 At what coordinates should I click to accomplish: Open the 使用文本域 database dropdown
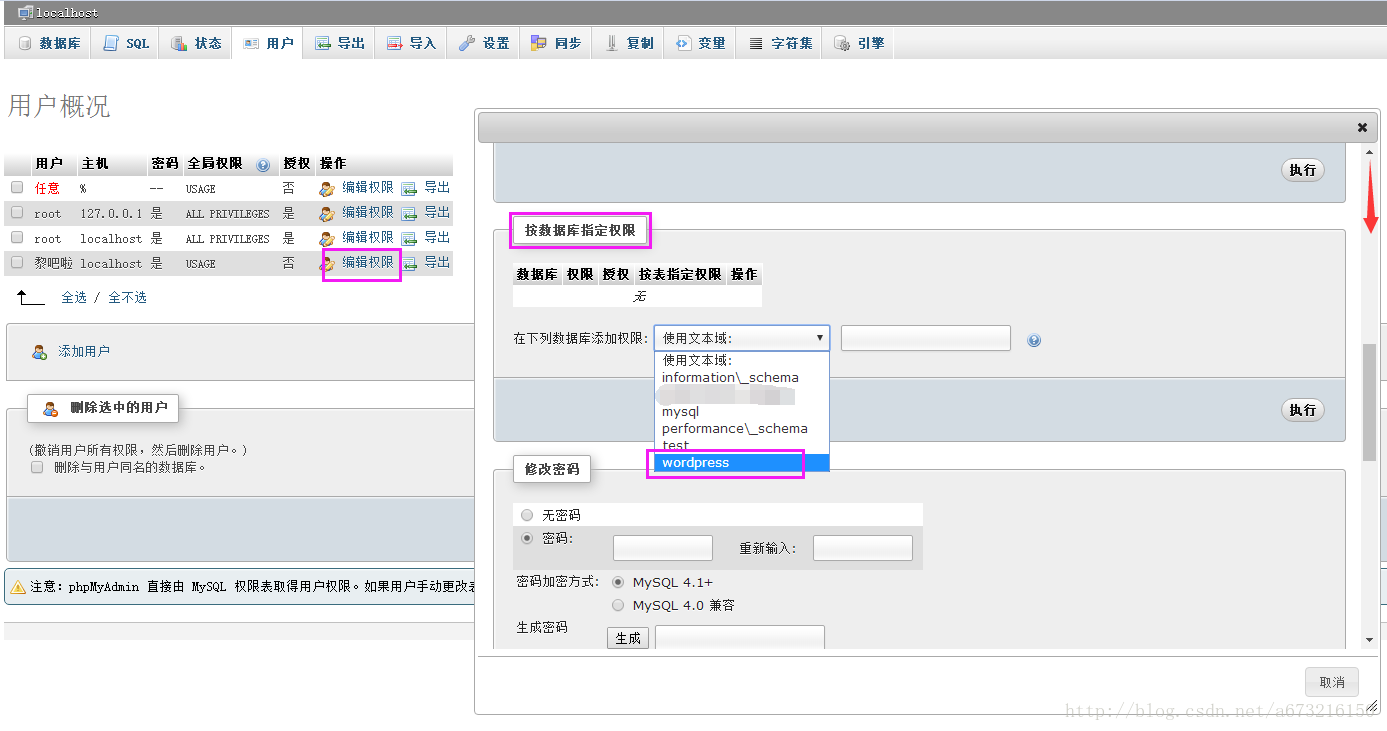click(742, 338)
